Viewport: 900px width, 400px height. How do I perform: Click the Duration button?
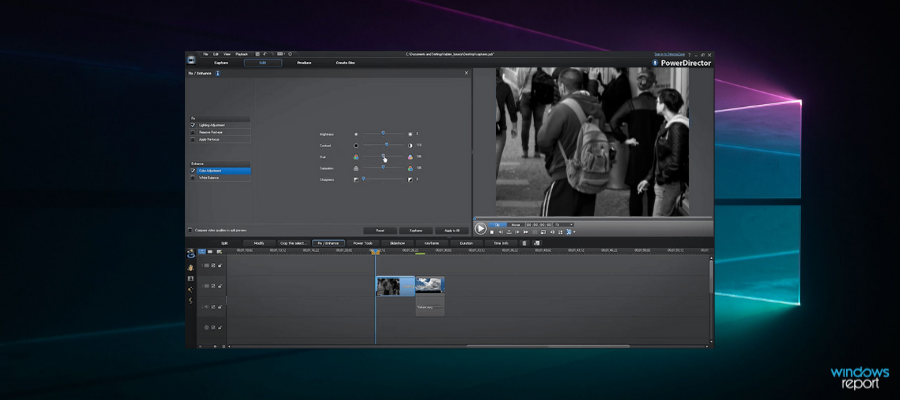coord(466,243)
